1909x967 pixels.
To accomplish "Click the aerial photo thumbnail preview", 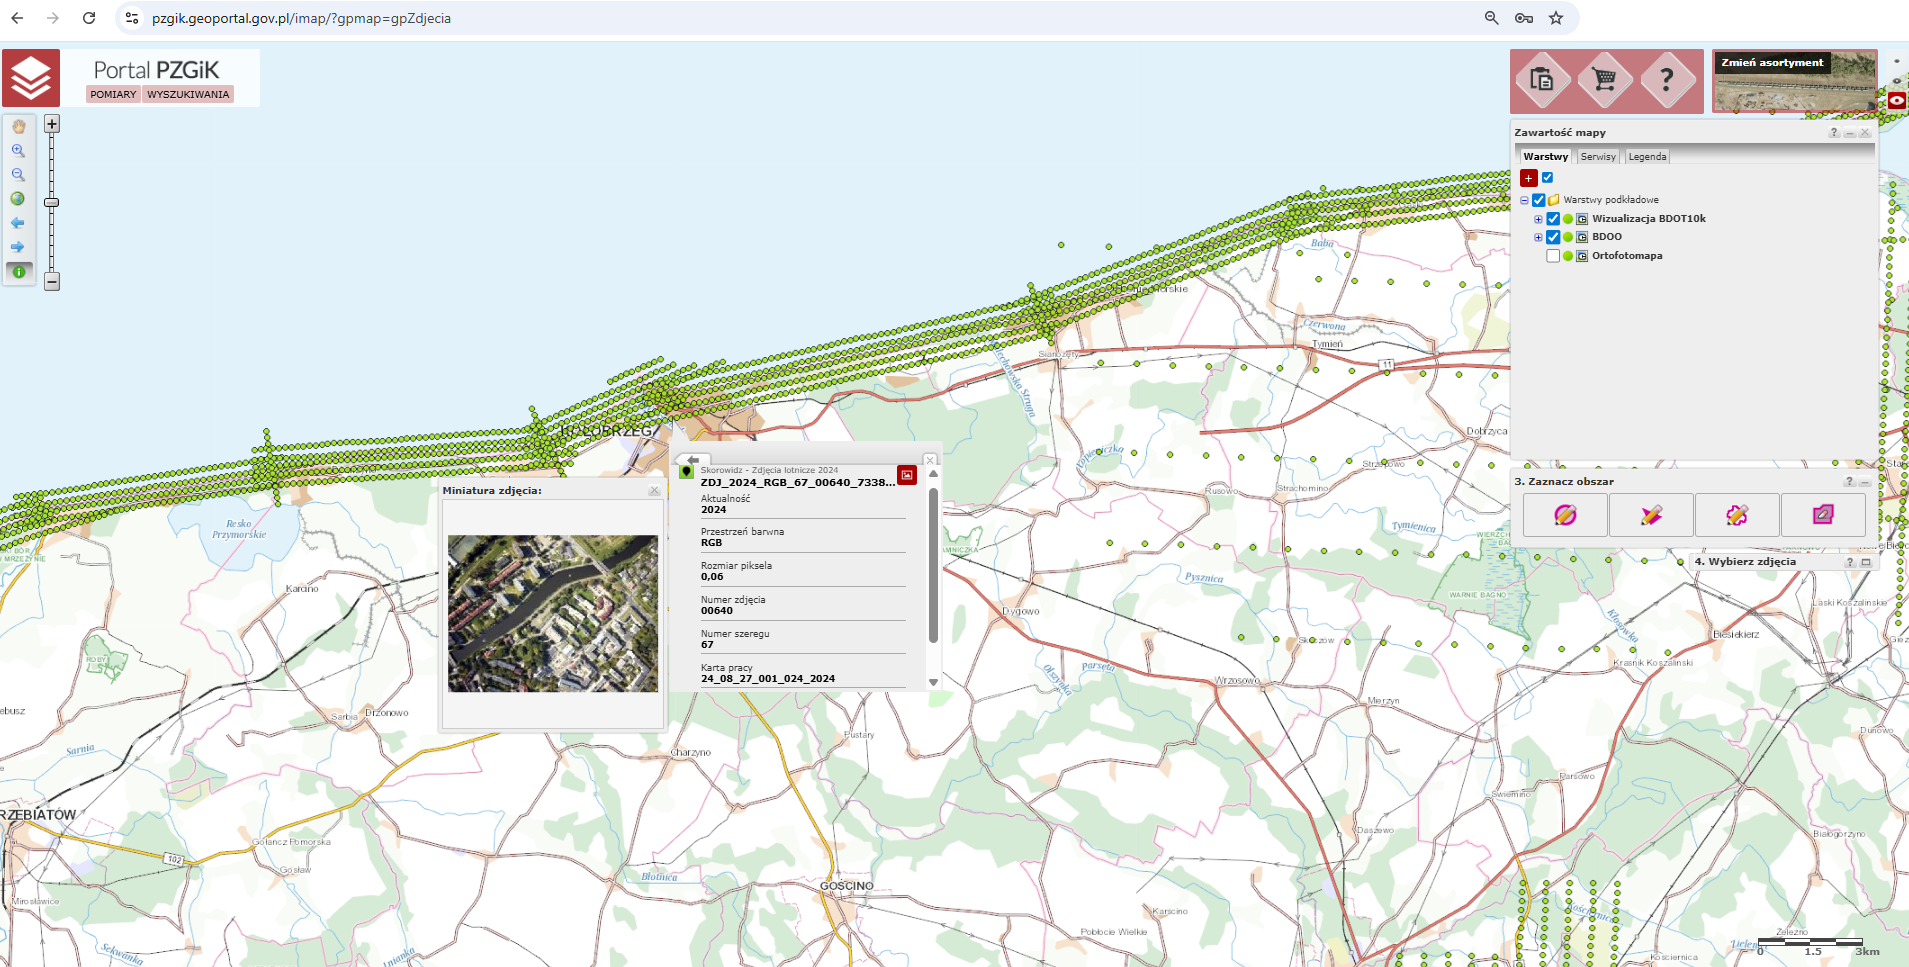I will pos(553,613).
